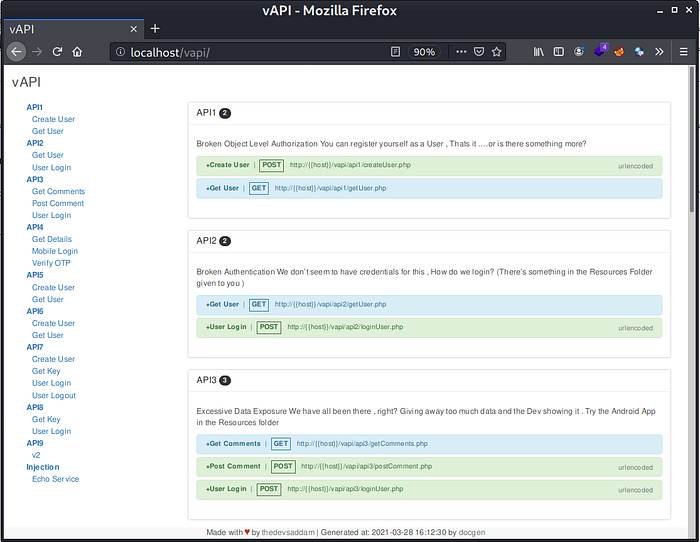Open Get Comments sidebar link

[58, 191]
